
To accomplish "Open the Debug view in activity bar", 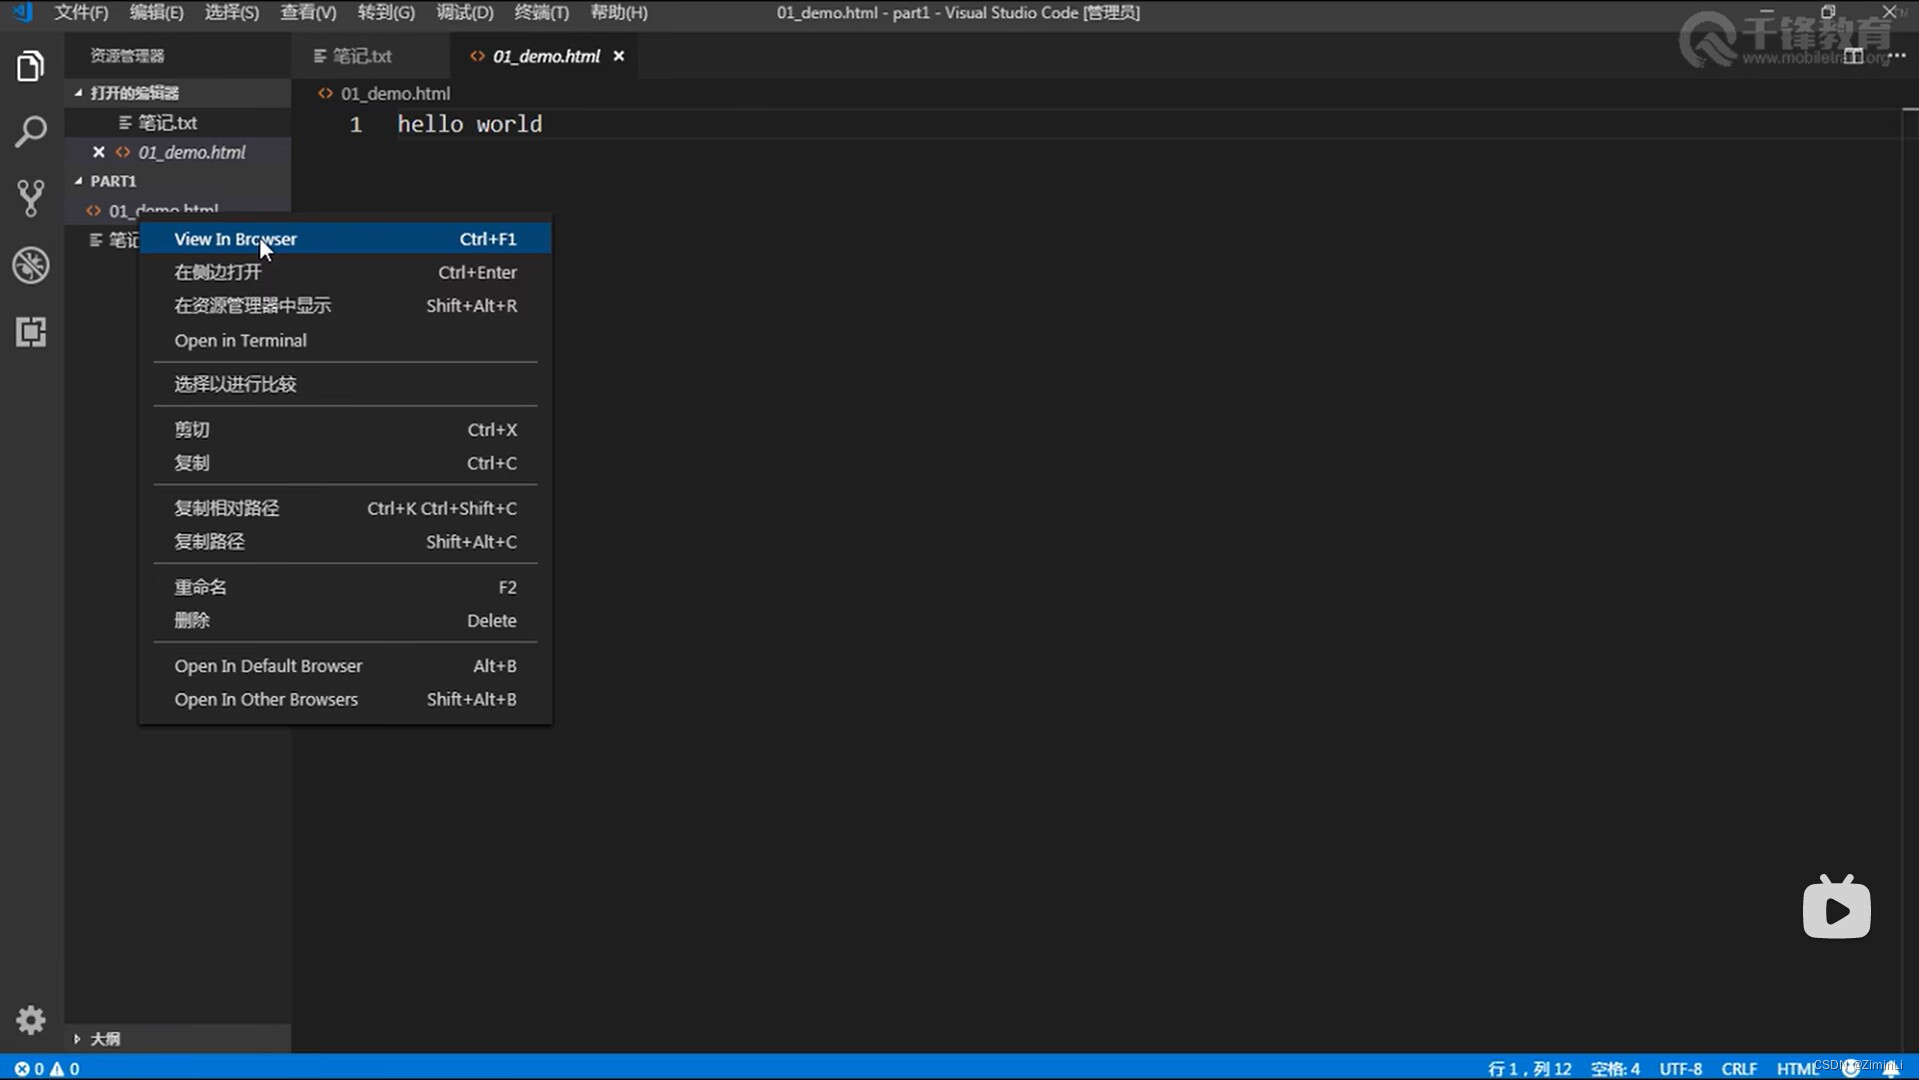I will [31, 265].
